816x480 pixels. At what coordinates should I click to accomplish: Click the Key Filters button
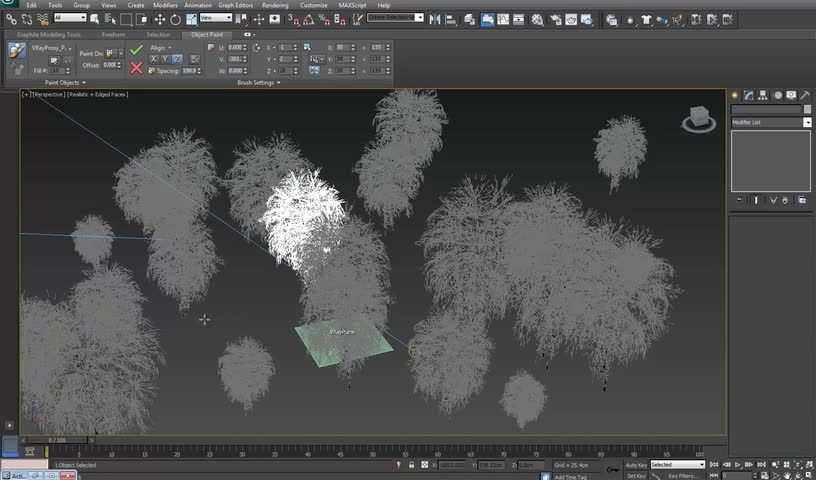685,476
